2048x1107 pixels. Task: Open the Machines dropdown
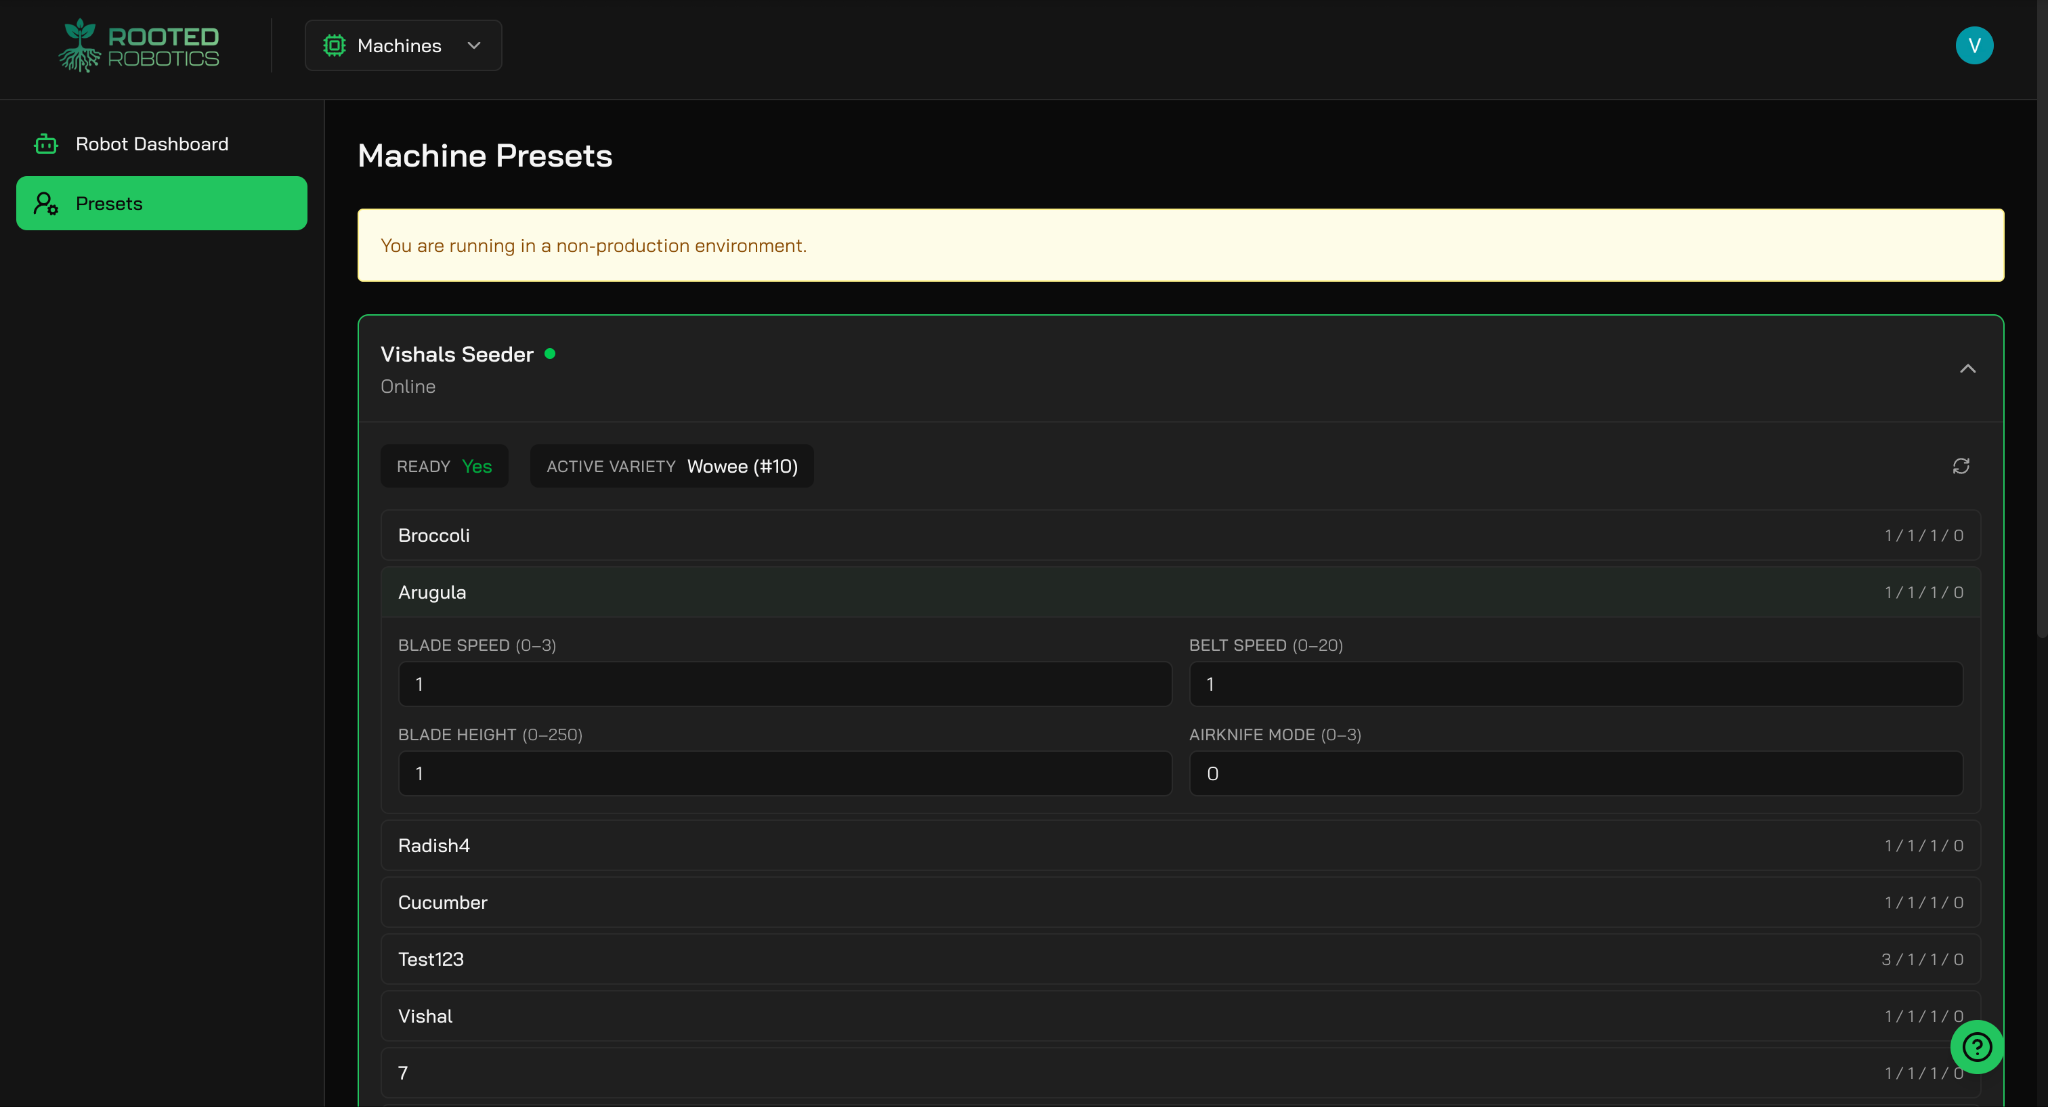403,46
